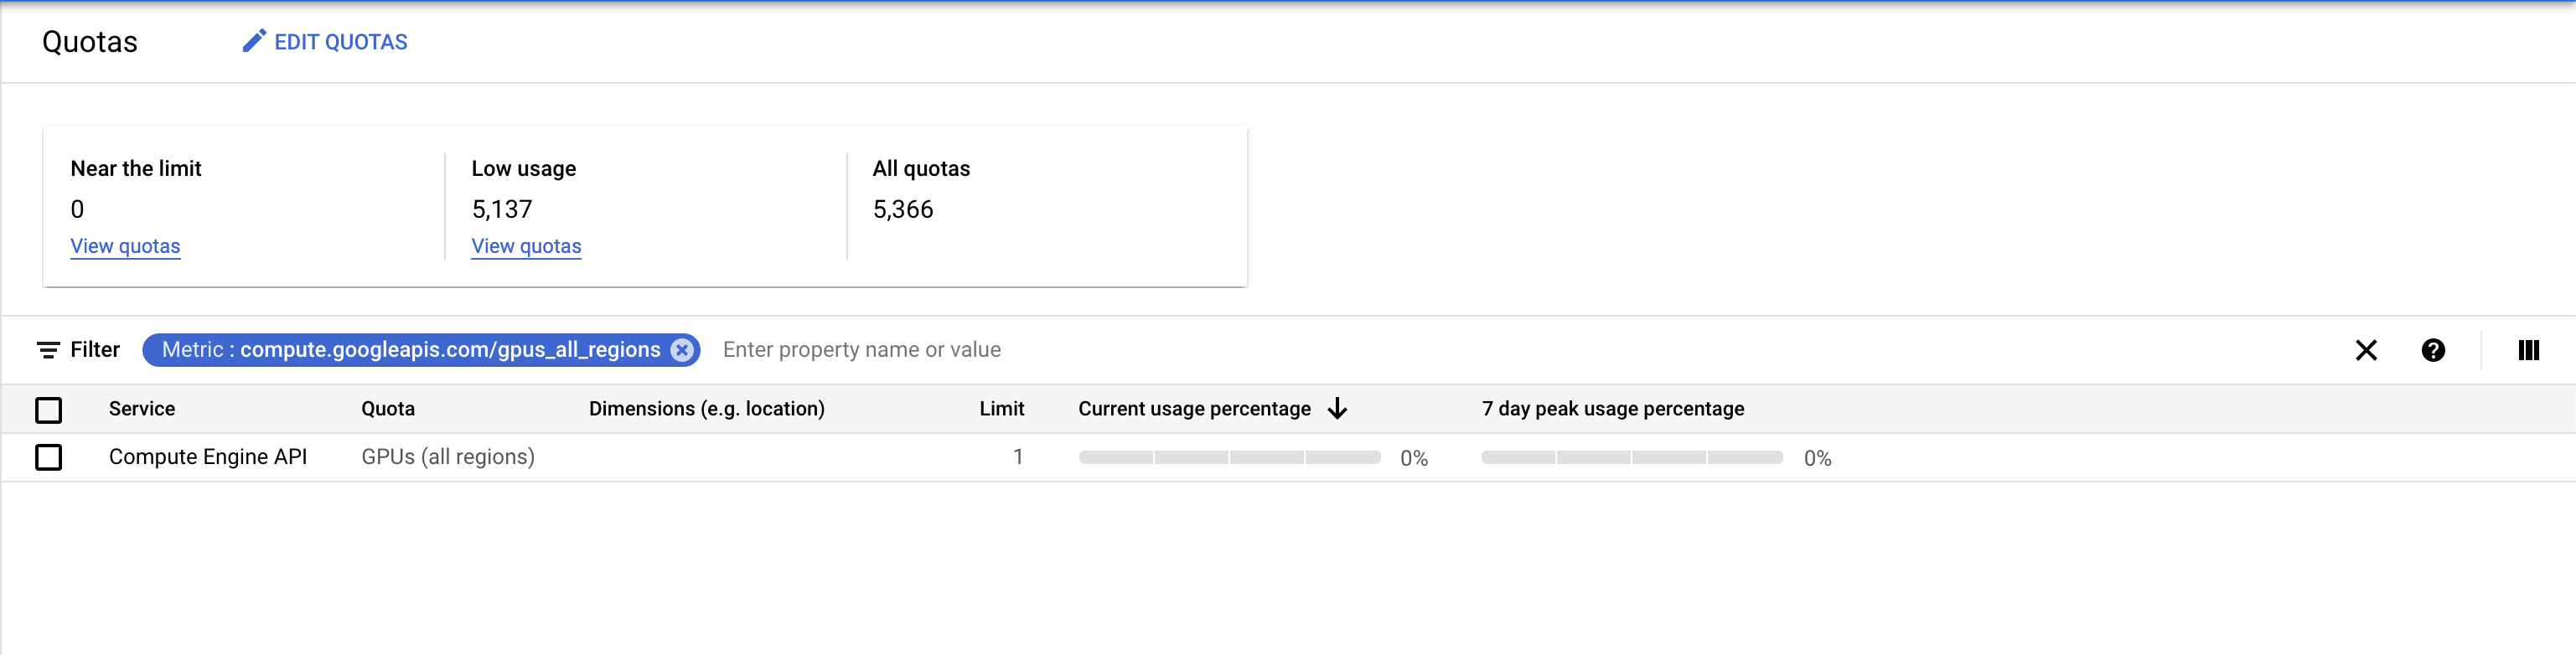Click the Service column header

coord(141,408)
